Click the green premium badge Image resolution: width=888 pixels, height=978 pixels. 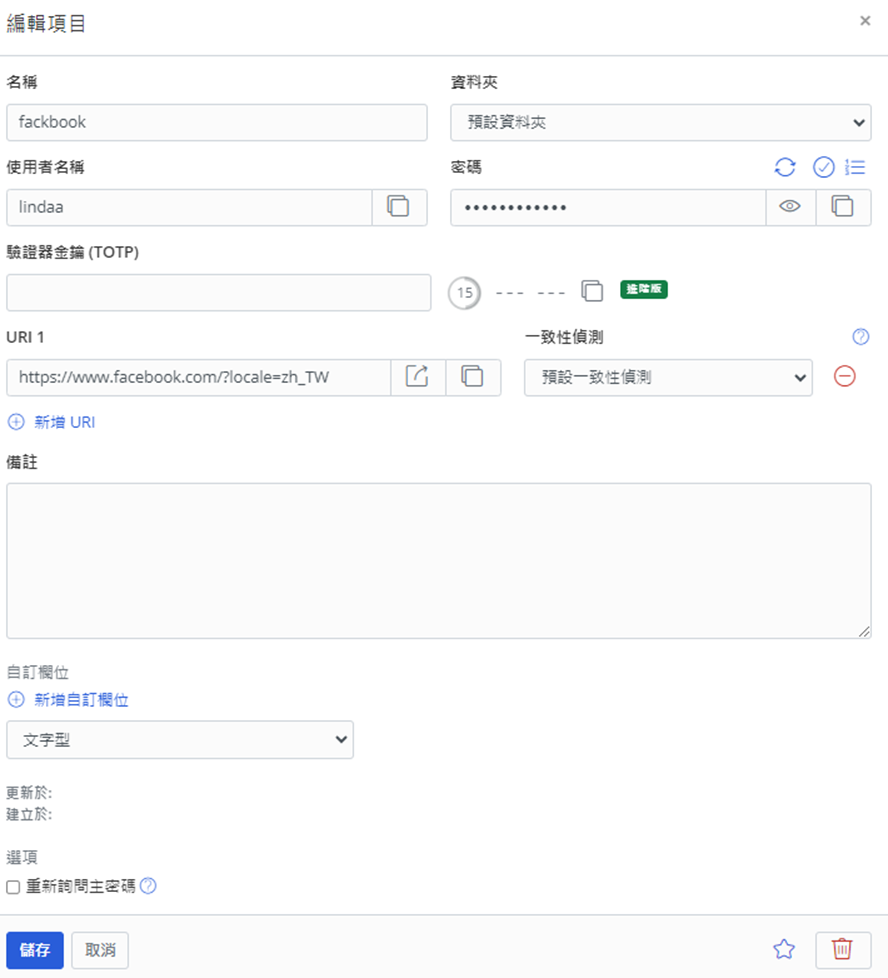[644, 289]
